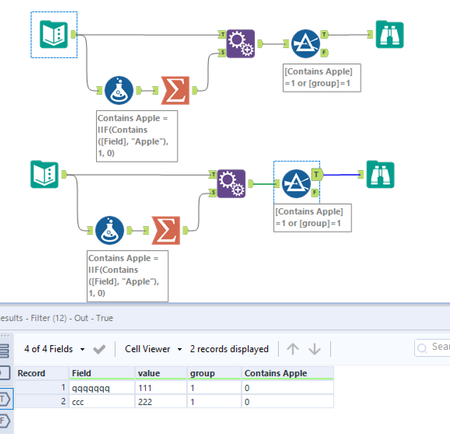The height and width of the screenshot is (434, 450).
Task: Click the bottom workflow Formula tool
Action: coord(110,230)
